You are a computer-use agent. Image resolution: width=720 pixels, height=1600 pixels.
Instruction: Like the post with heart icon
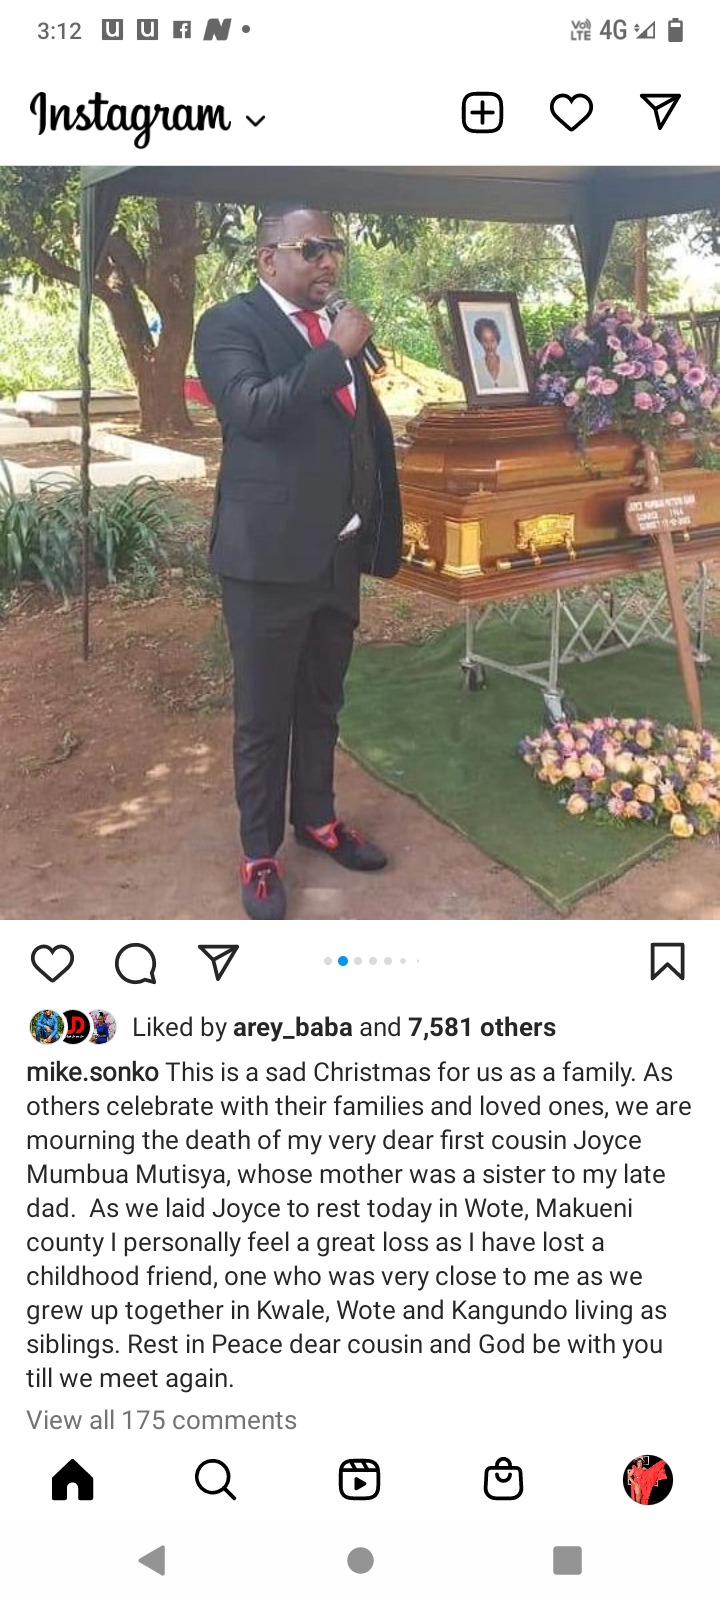52,962
